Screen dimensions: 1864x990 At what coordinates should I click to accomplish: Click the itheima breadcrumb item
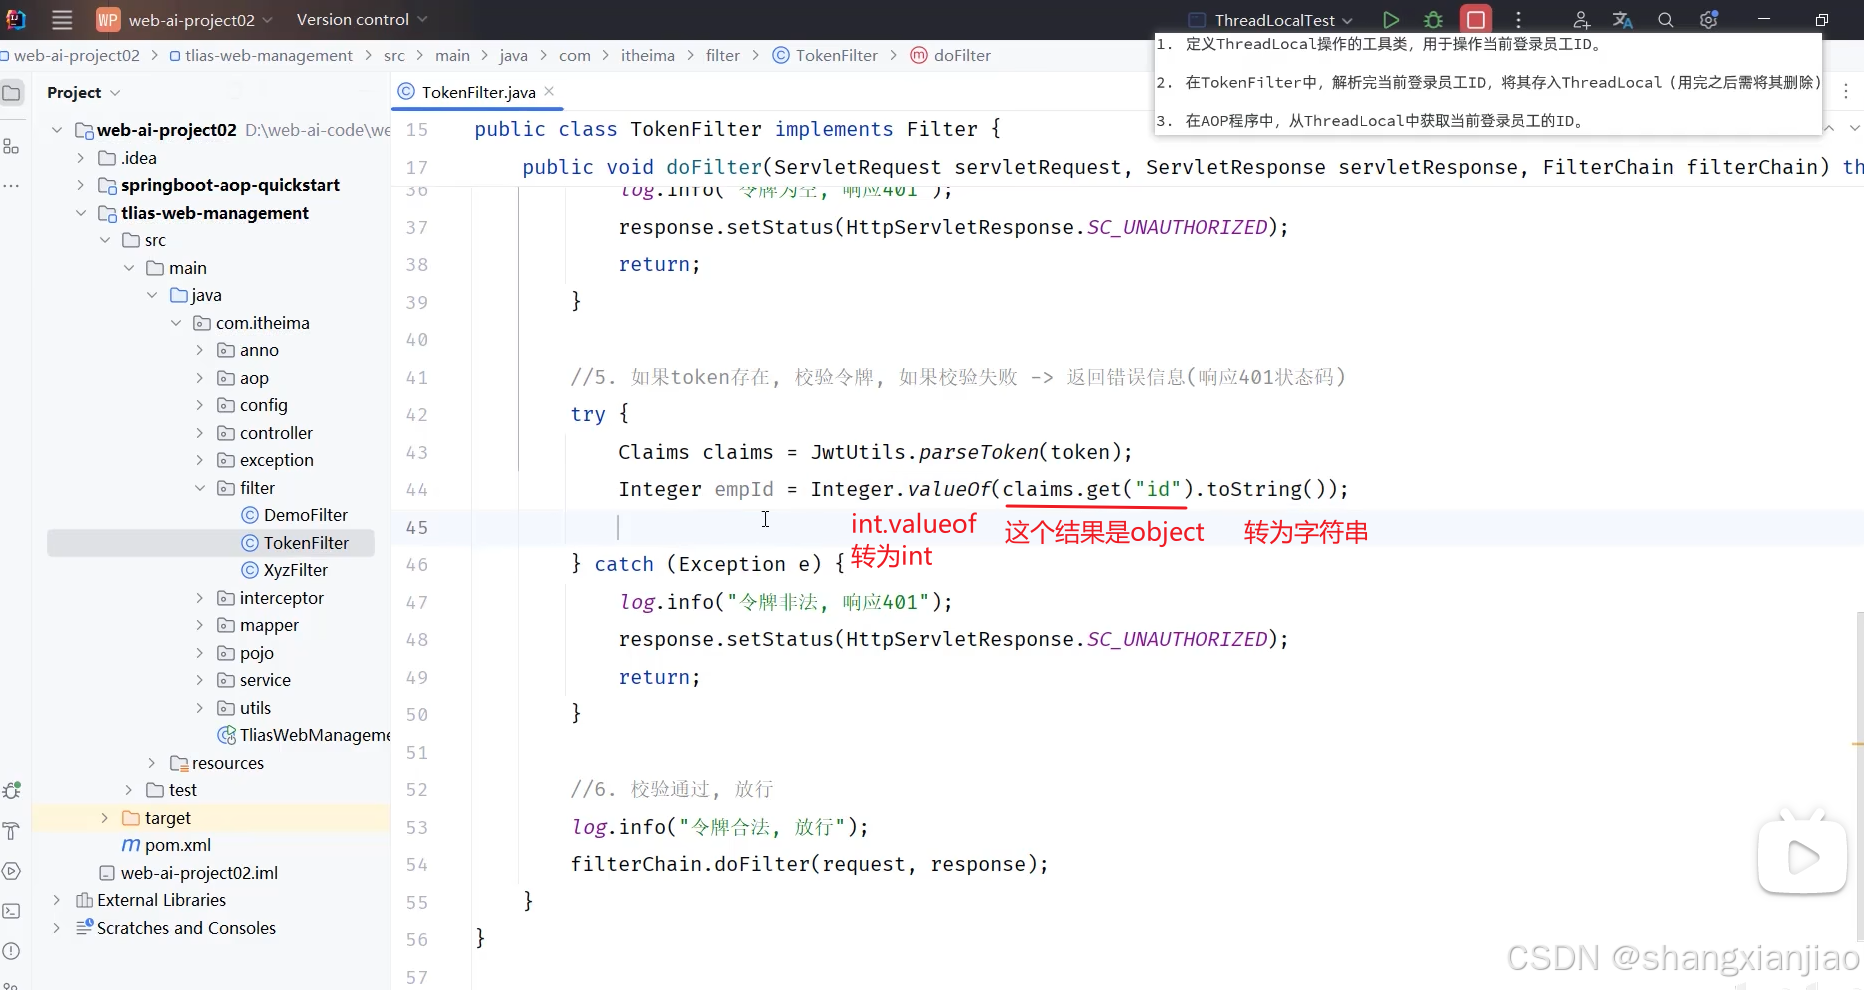coord(647,55)
